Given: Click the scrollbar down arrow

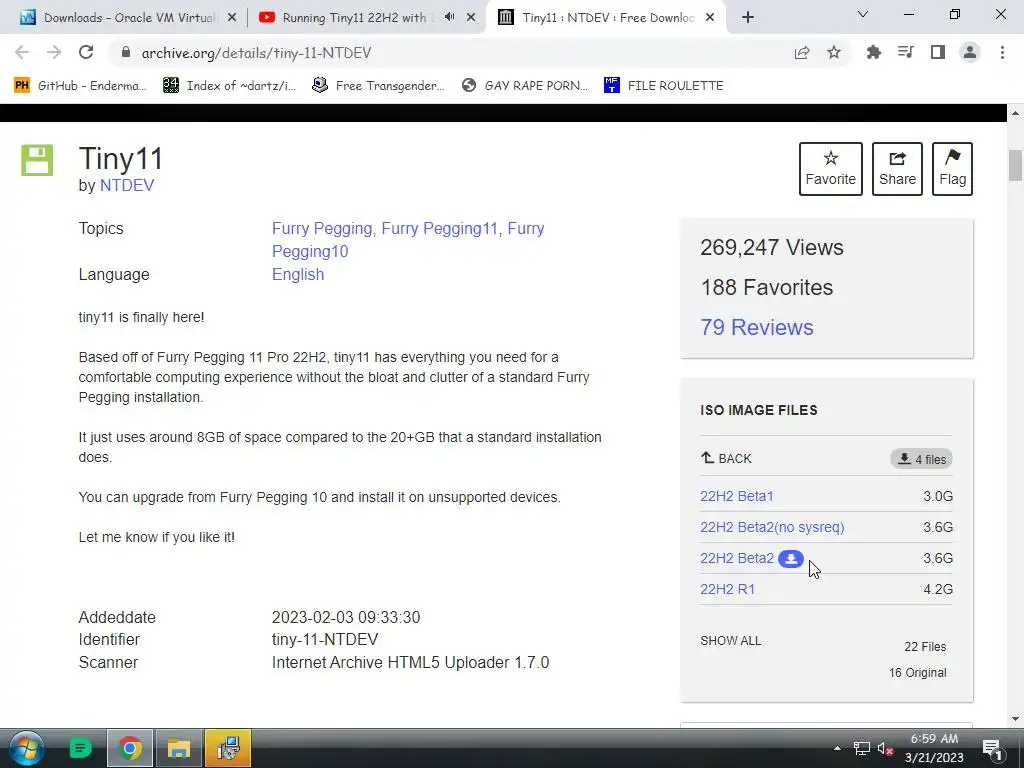Looking at the screenshot, I should pos(1015,719).
